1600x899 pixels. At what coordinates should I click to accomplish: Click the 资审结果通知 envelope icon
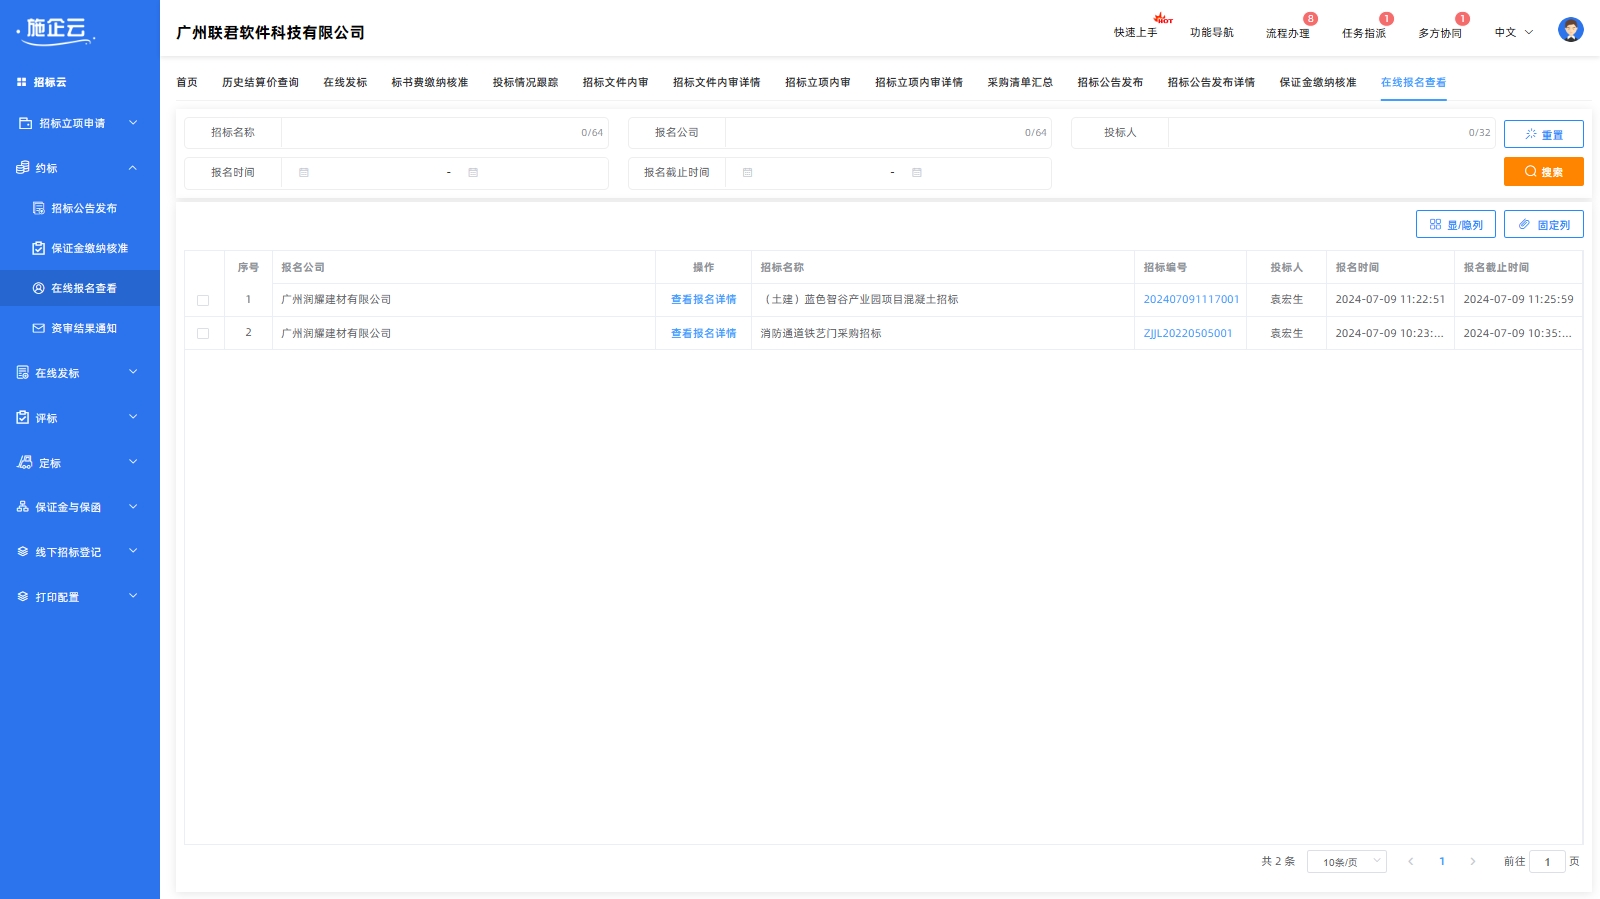pyautogui.click(x=39, y=328)
